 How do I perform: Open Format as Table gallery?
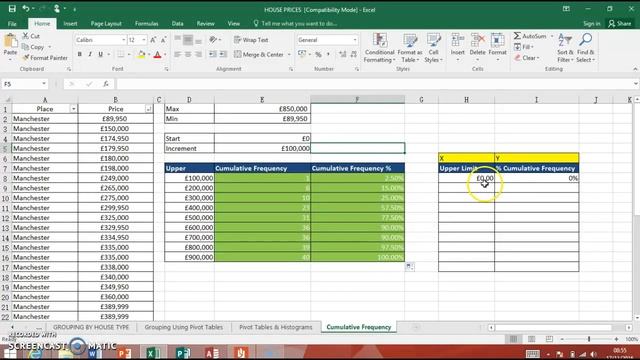coord(410,48)
